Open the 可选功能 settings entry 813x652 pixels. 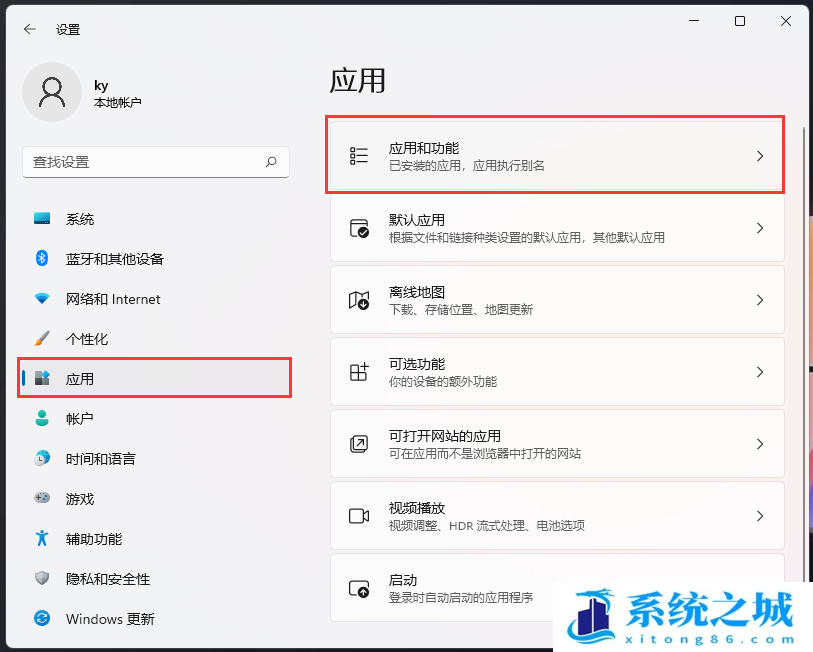click(556, 372)
